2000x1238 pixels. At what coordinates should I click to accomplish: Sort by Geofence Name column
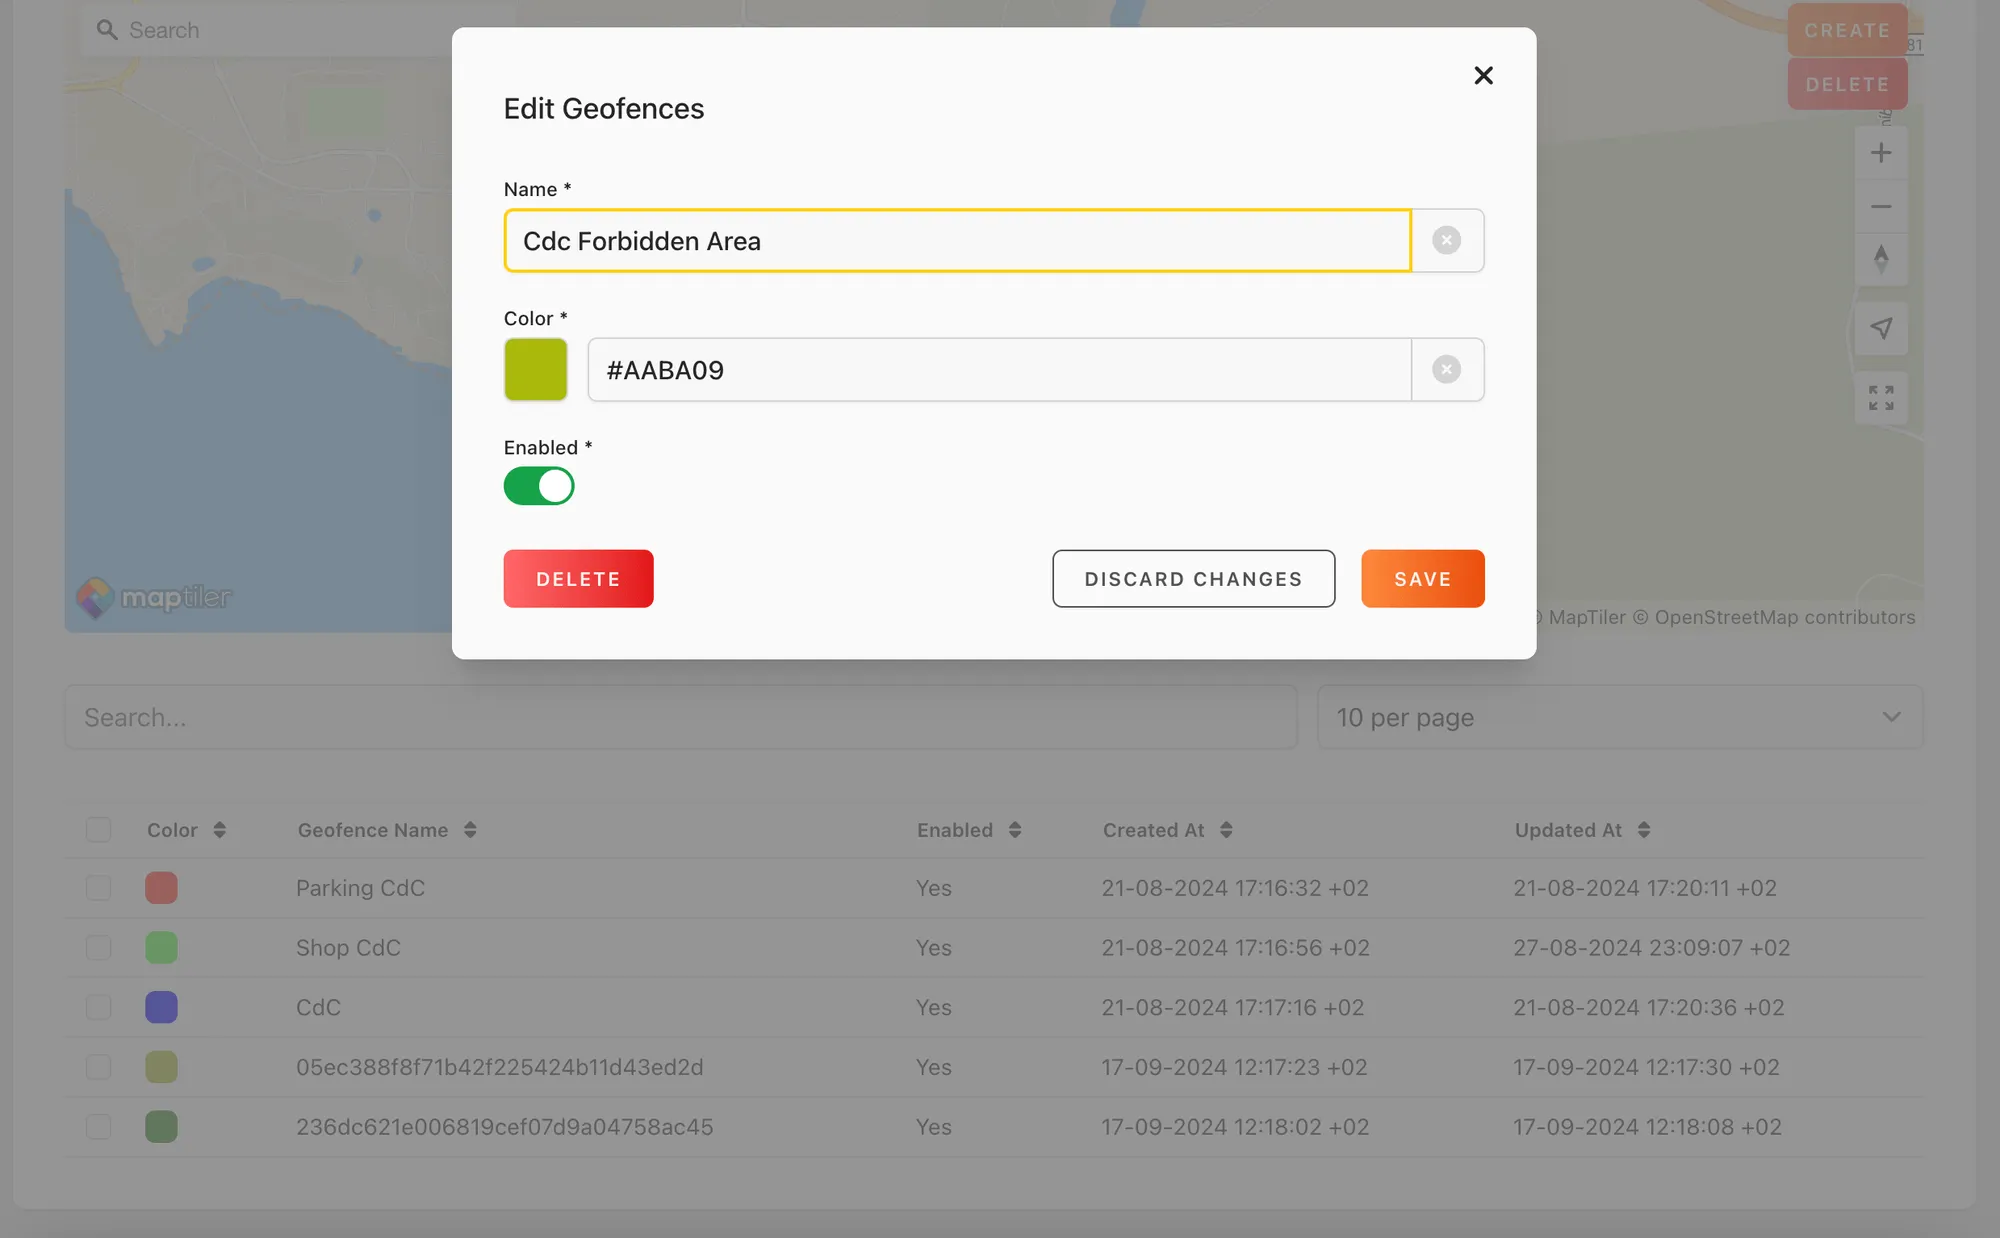click(387, 830)
